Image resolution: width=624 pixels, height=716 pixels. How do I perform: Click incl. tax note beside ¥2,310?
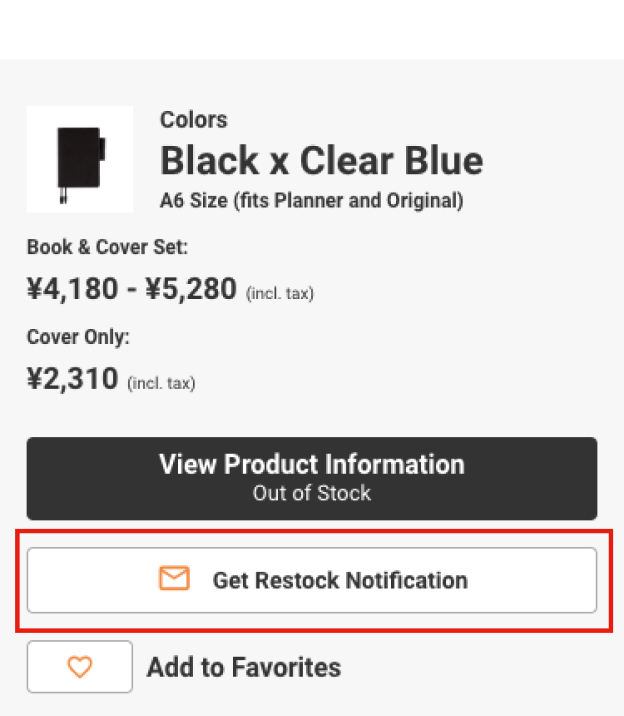pyautogui.click(x=161, y=383)
